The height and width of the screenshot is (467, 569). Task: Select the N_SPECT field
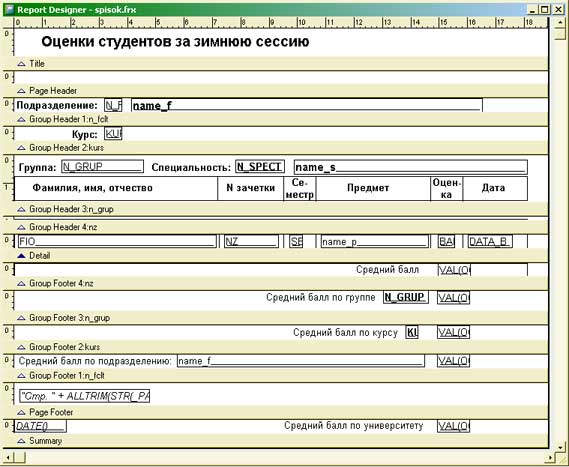[260, 167]
